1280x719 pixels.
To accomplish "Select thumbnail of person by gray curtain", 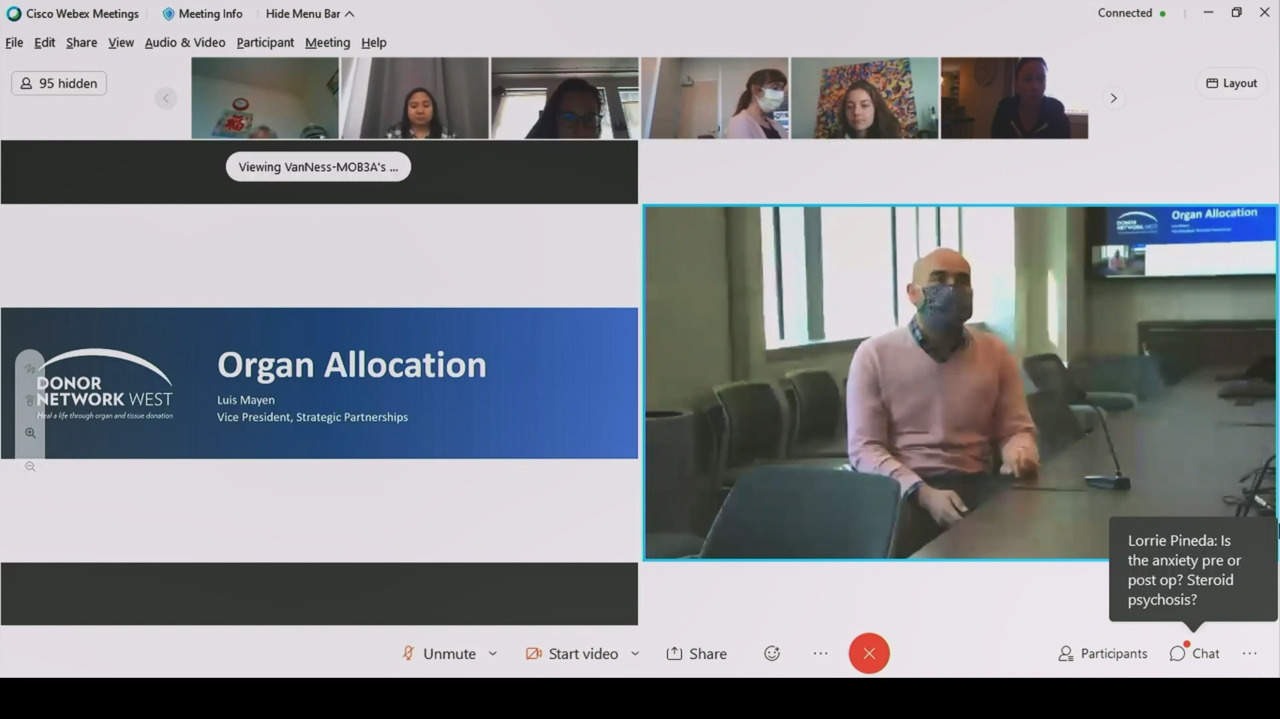I will (415, 98).
